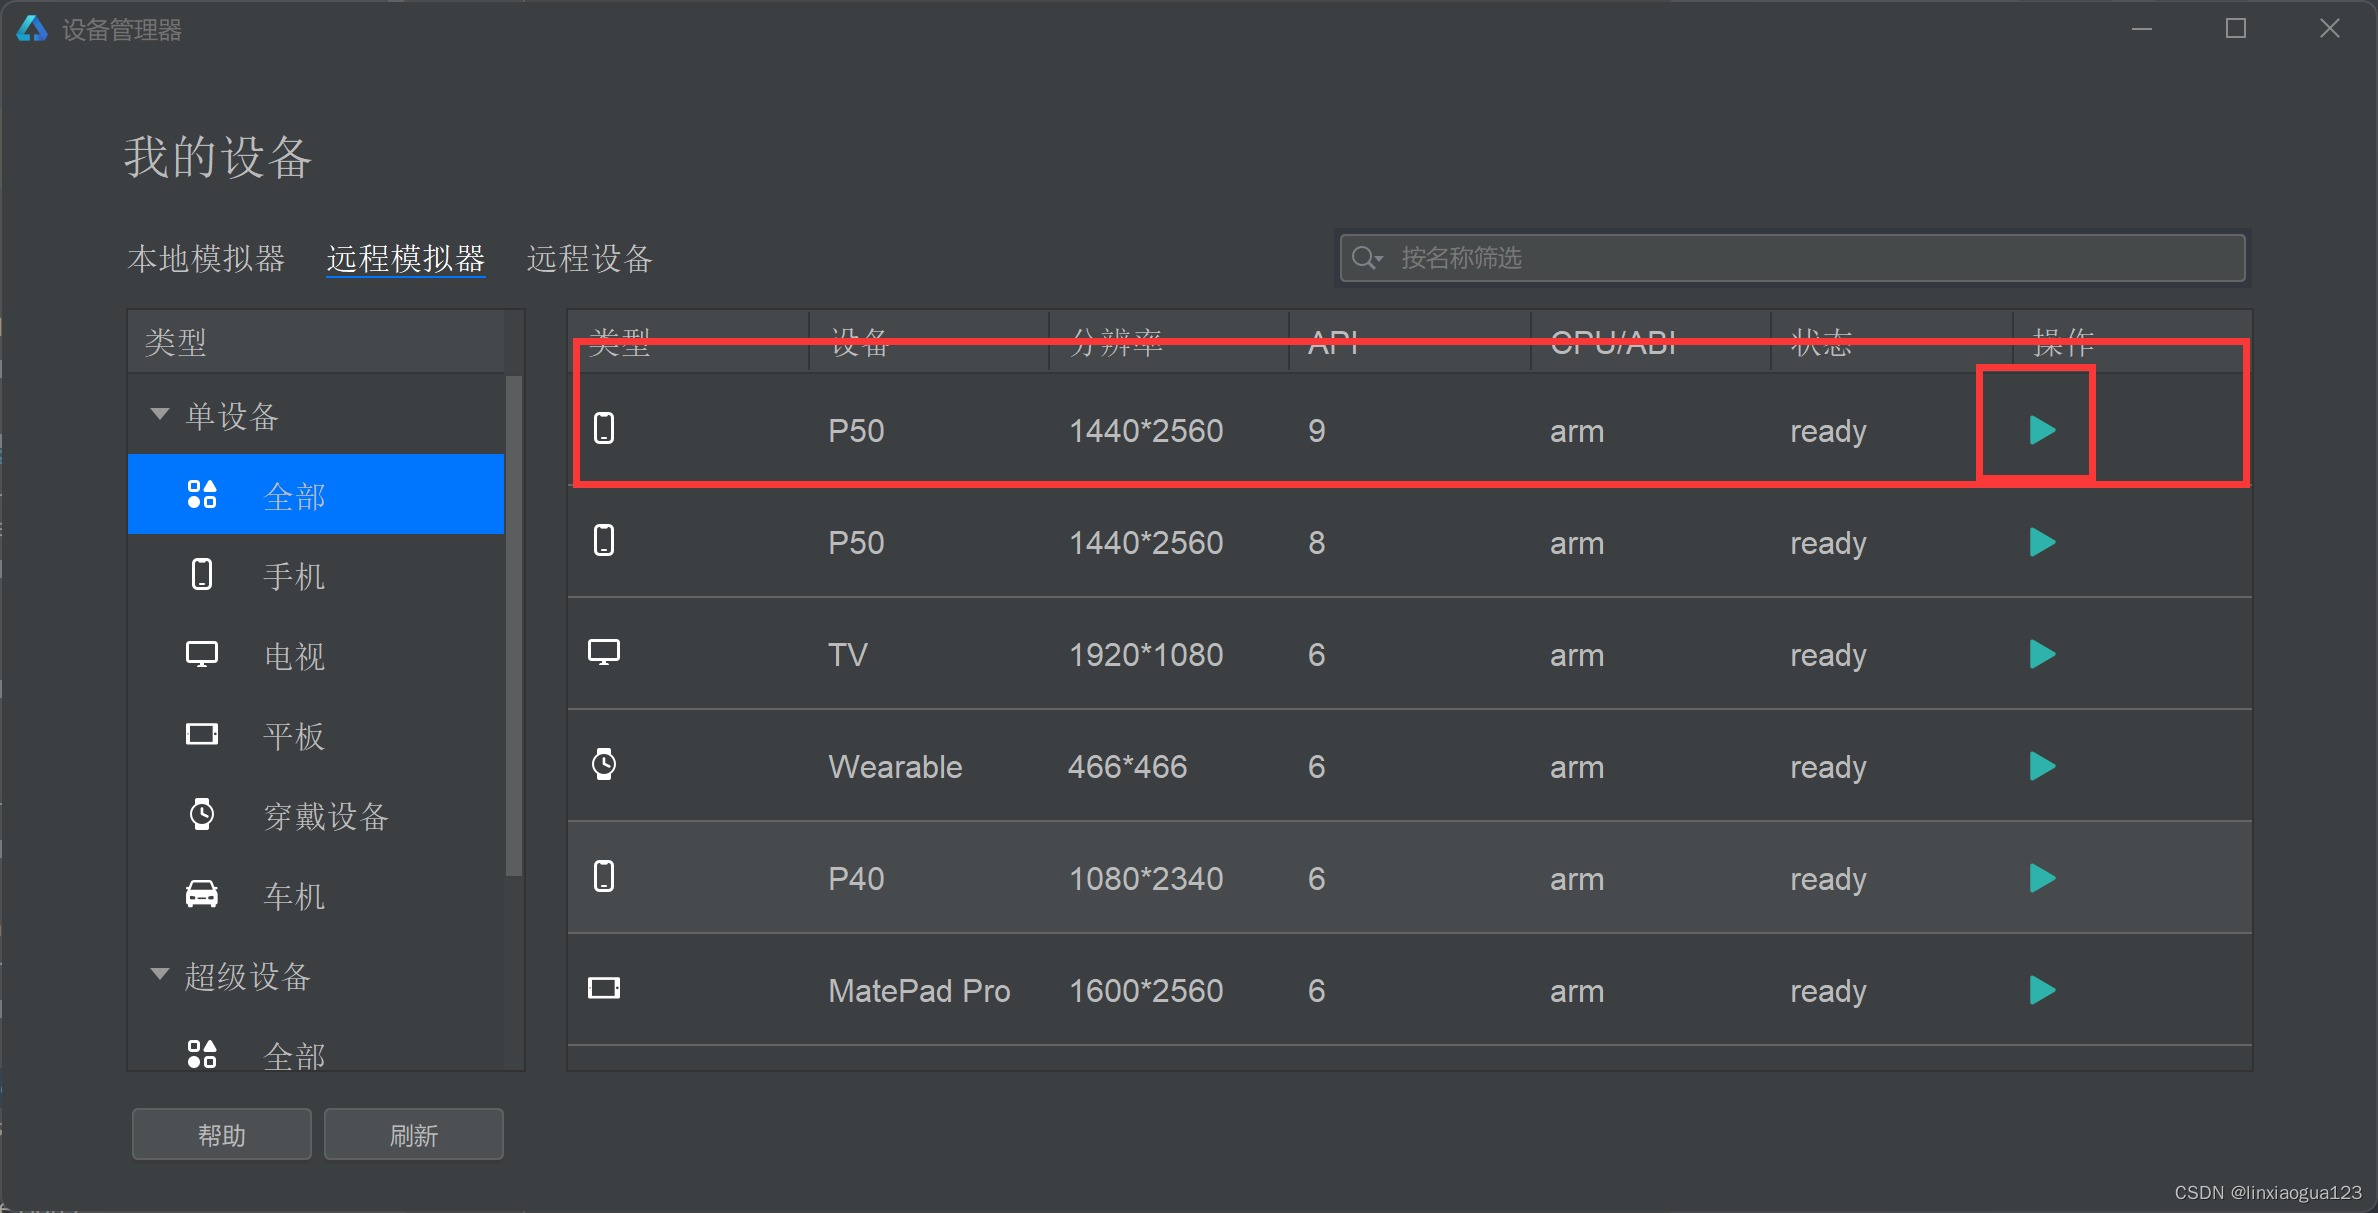Image resolution: width=2378 pixels, height=1213 pixels.
Task: Open the 远程模拟器 tab
Action: pos(406,259)
